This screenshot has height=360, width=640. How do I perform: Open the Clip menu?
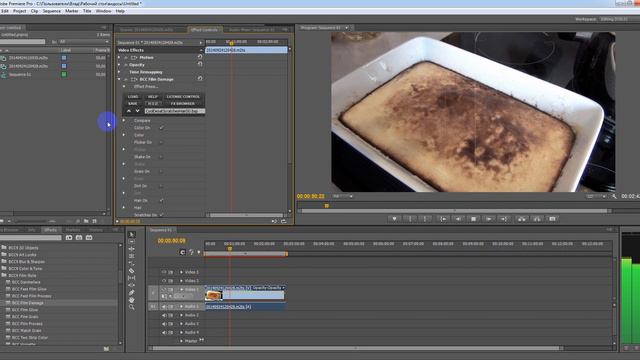point(34,11)
